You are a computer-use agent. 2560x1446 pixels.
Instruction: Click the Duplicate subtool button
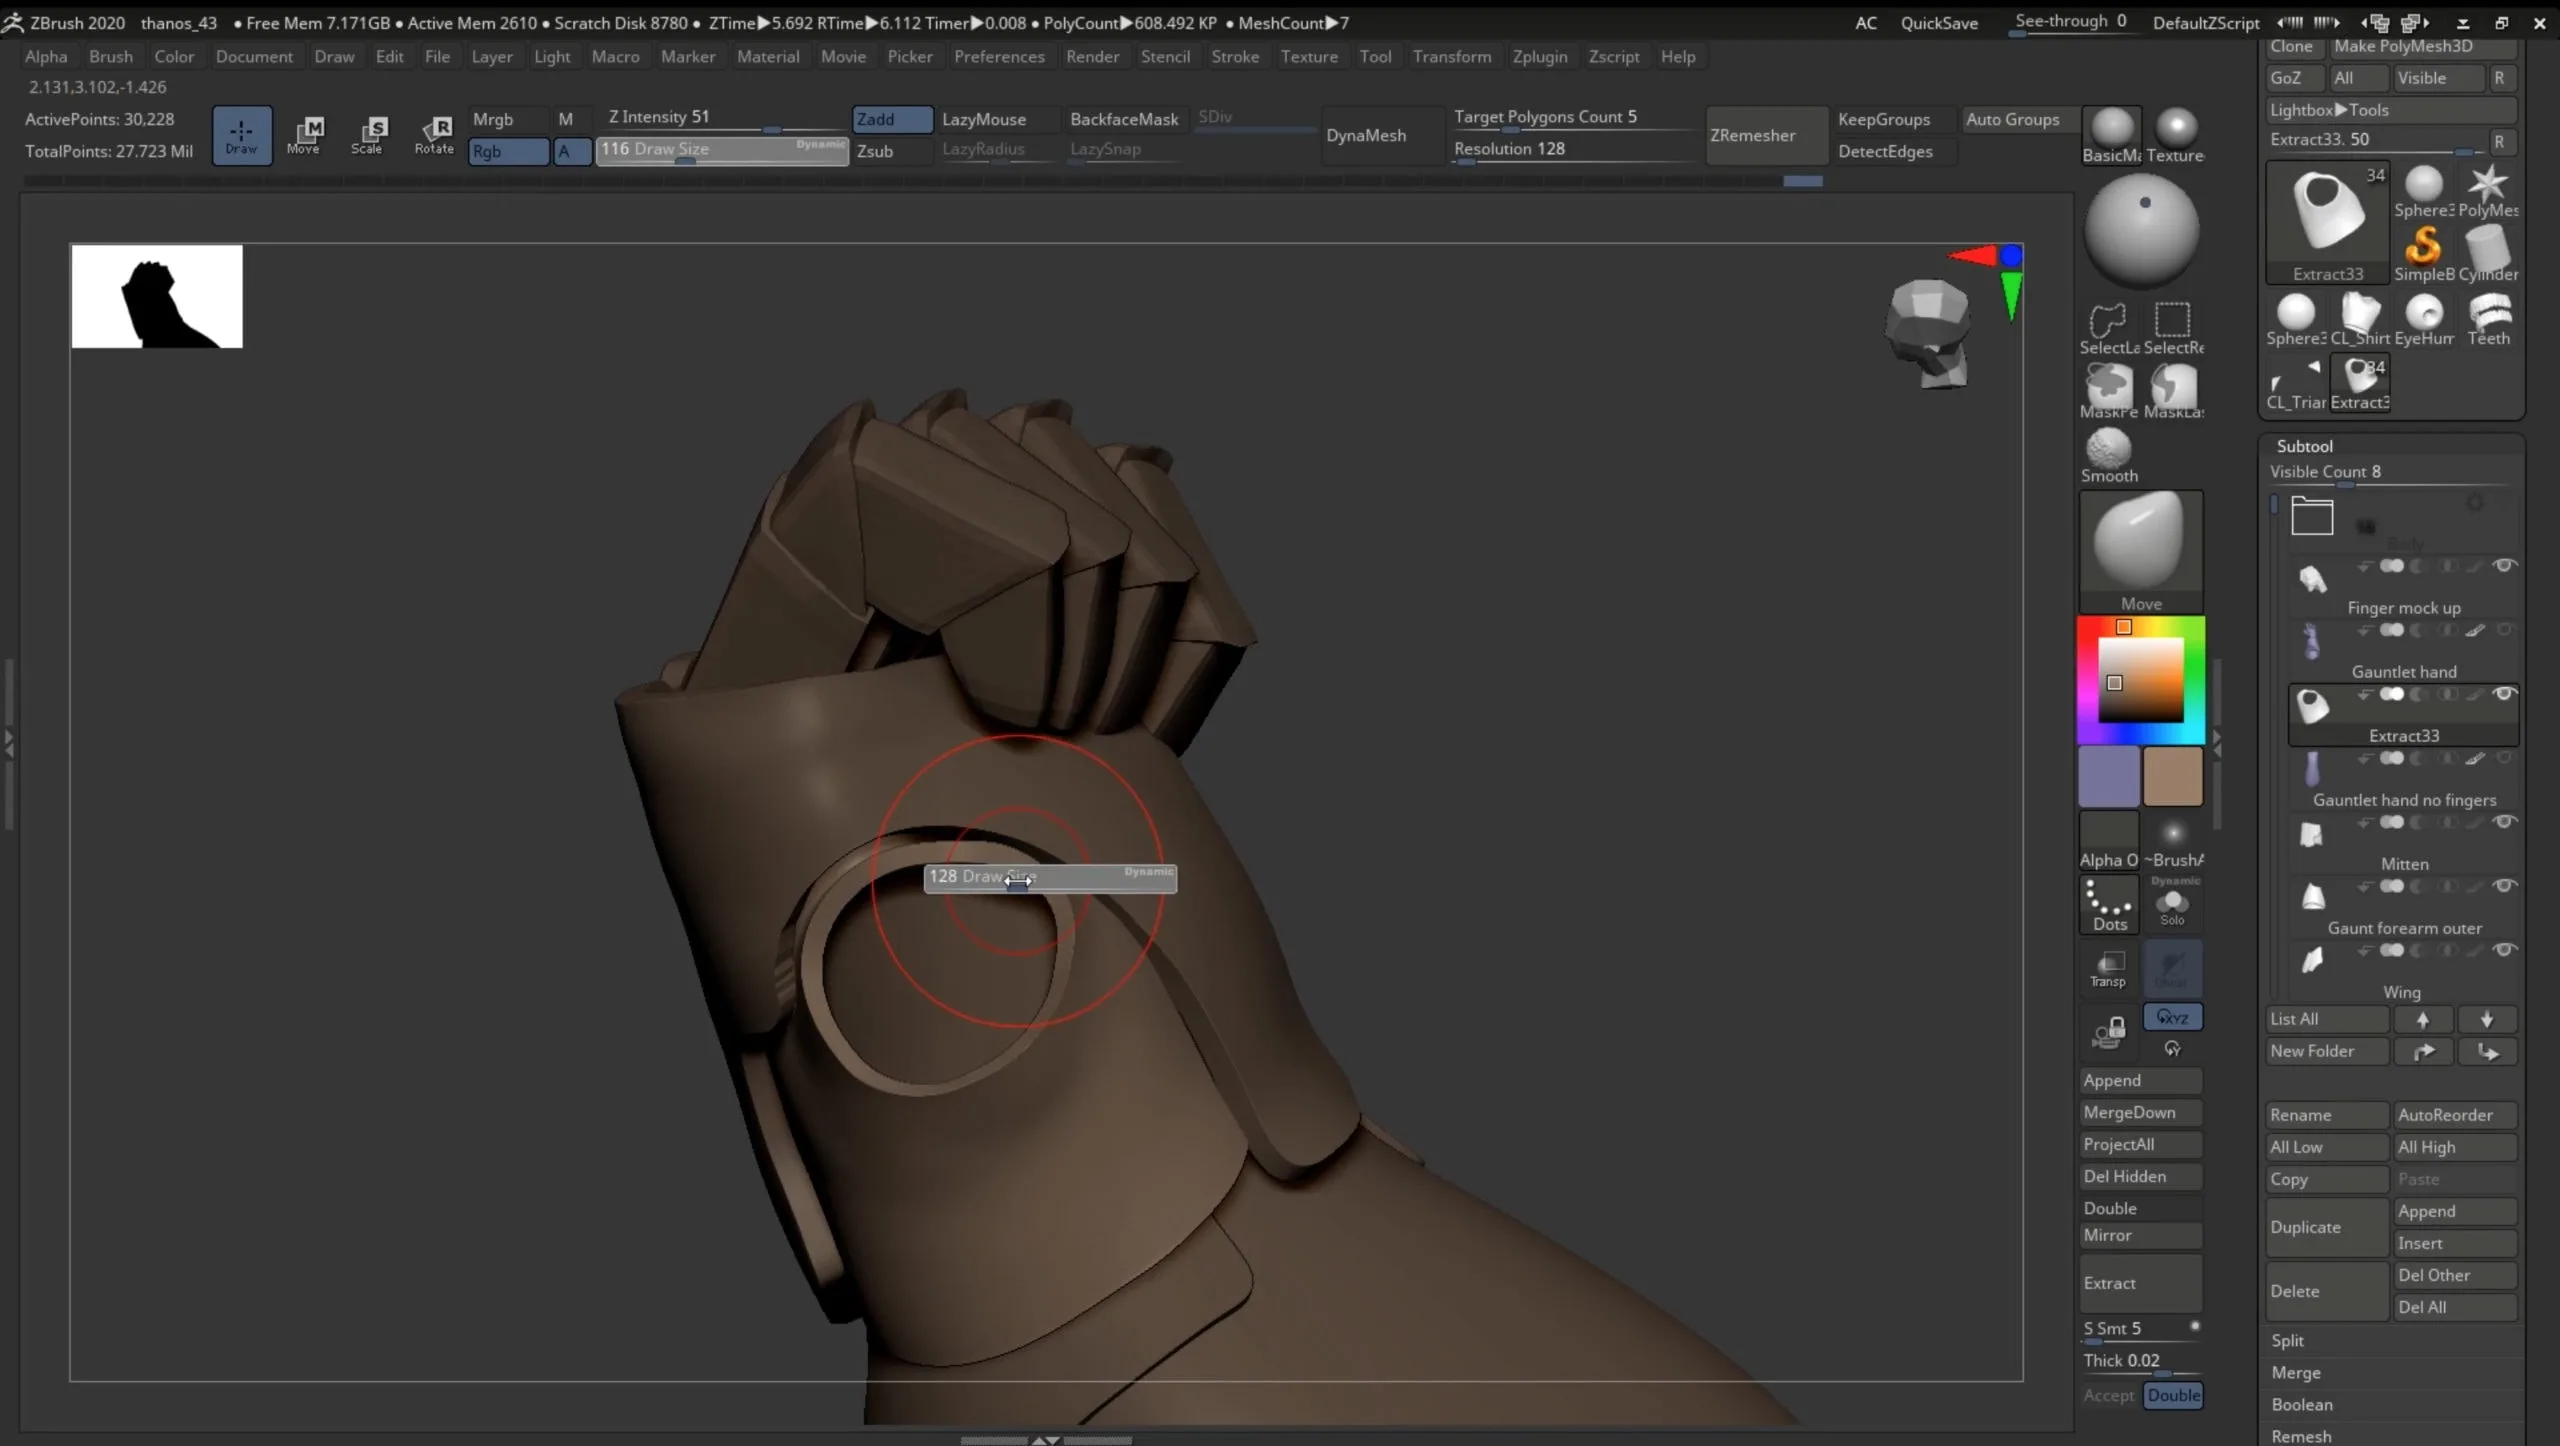2327,1227
